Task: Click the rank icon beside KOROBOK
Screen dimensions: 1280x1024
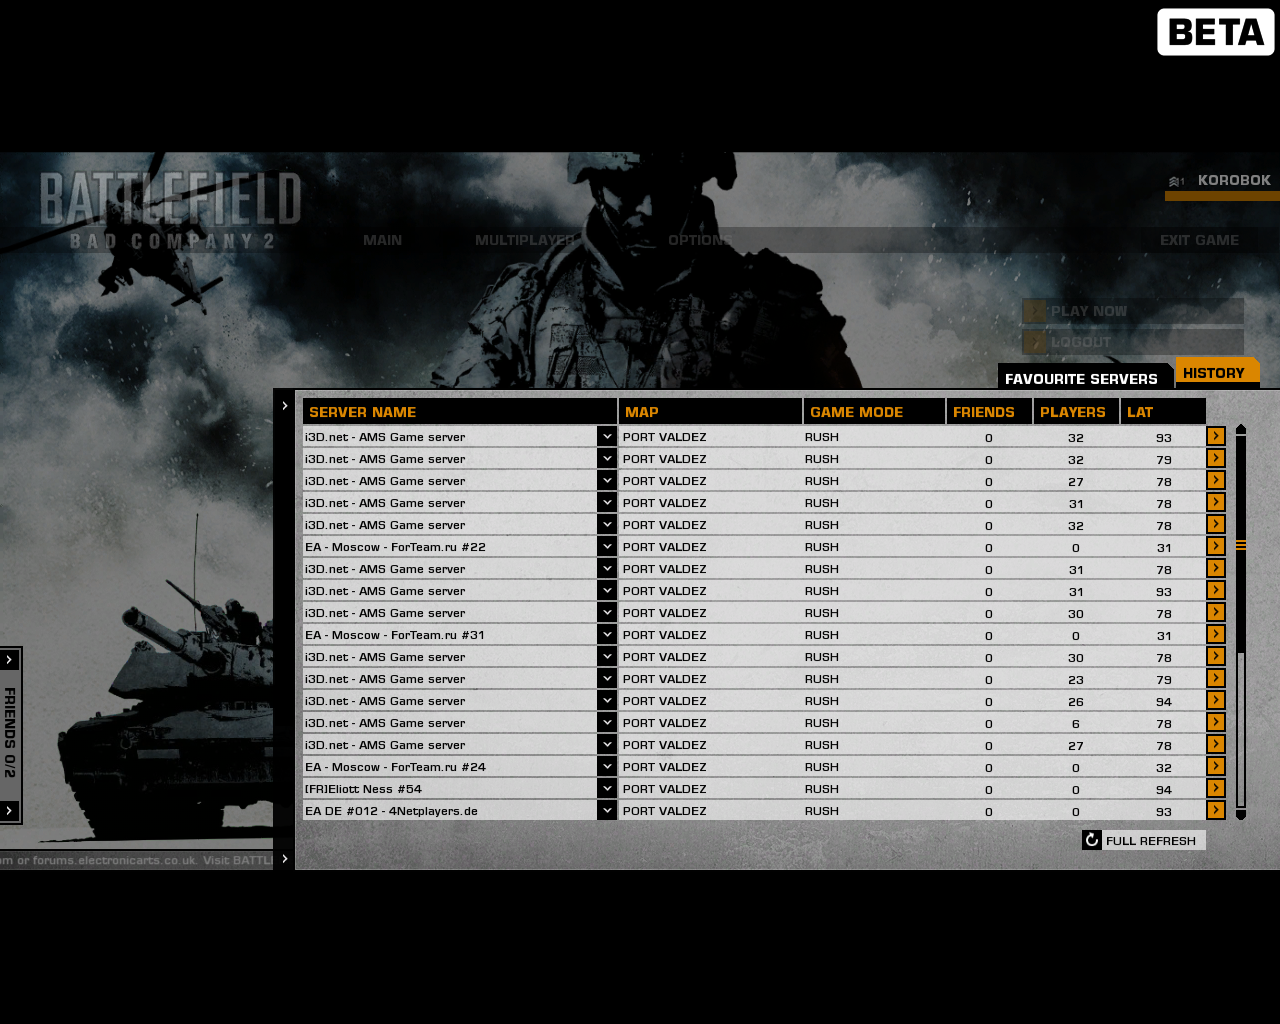Action: coord(1176,181)
